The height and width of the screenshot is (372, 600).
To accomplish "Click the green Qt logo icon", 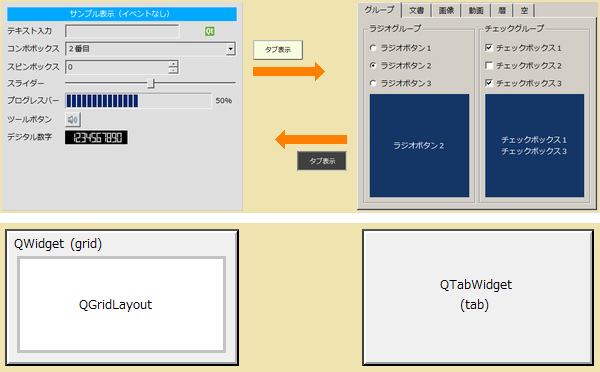I will click(x=209, y=31).
